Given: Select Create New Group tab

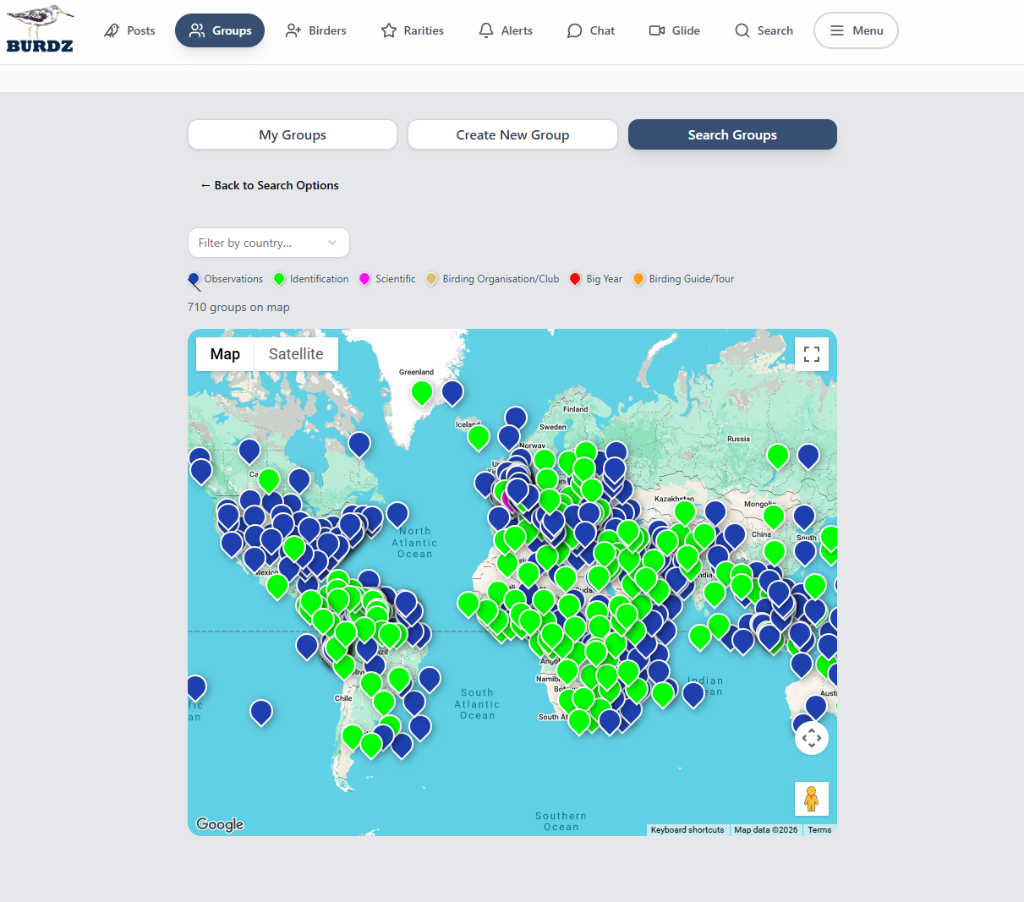Looking at the screenshot, I should point(512,135).
